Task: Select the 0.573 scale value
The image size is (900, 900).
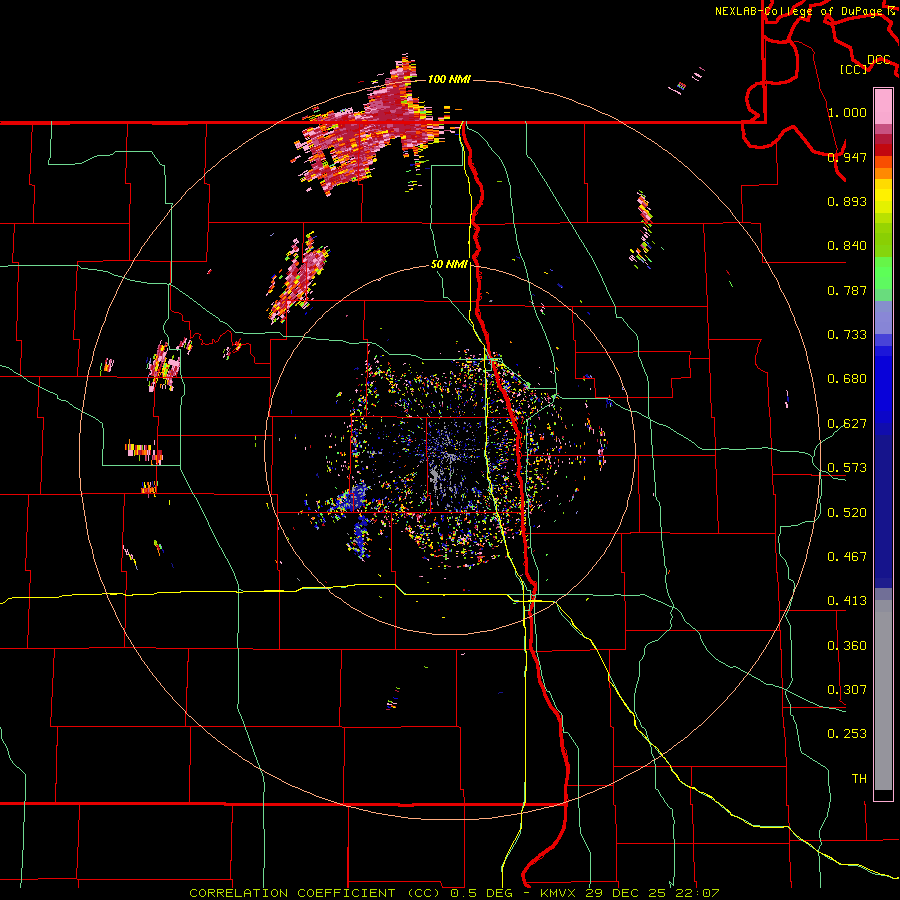Action: pos(847,468)
